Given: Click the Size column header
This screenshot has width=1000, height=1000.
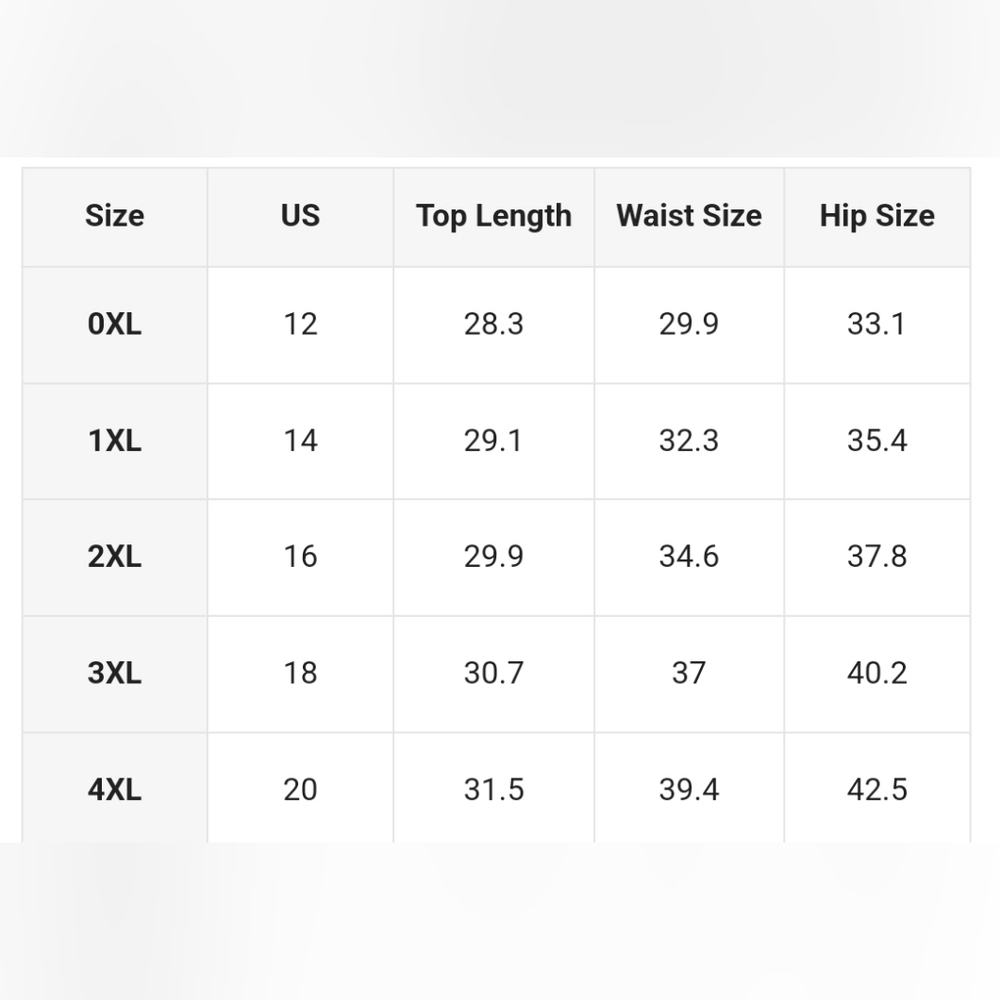Looking at the screenshot, I should (x=115, y=216).
